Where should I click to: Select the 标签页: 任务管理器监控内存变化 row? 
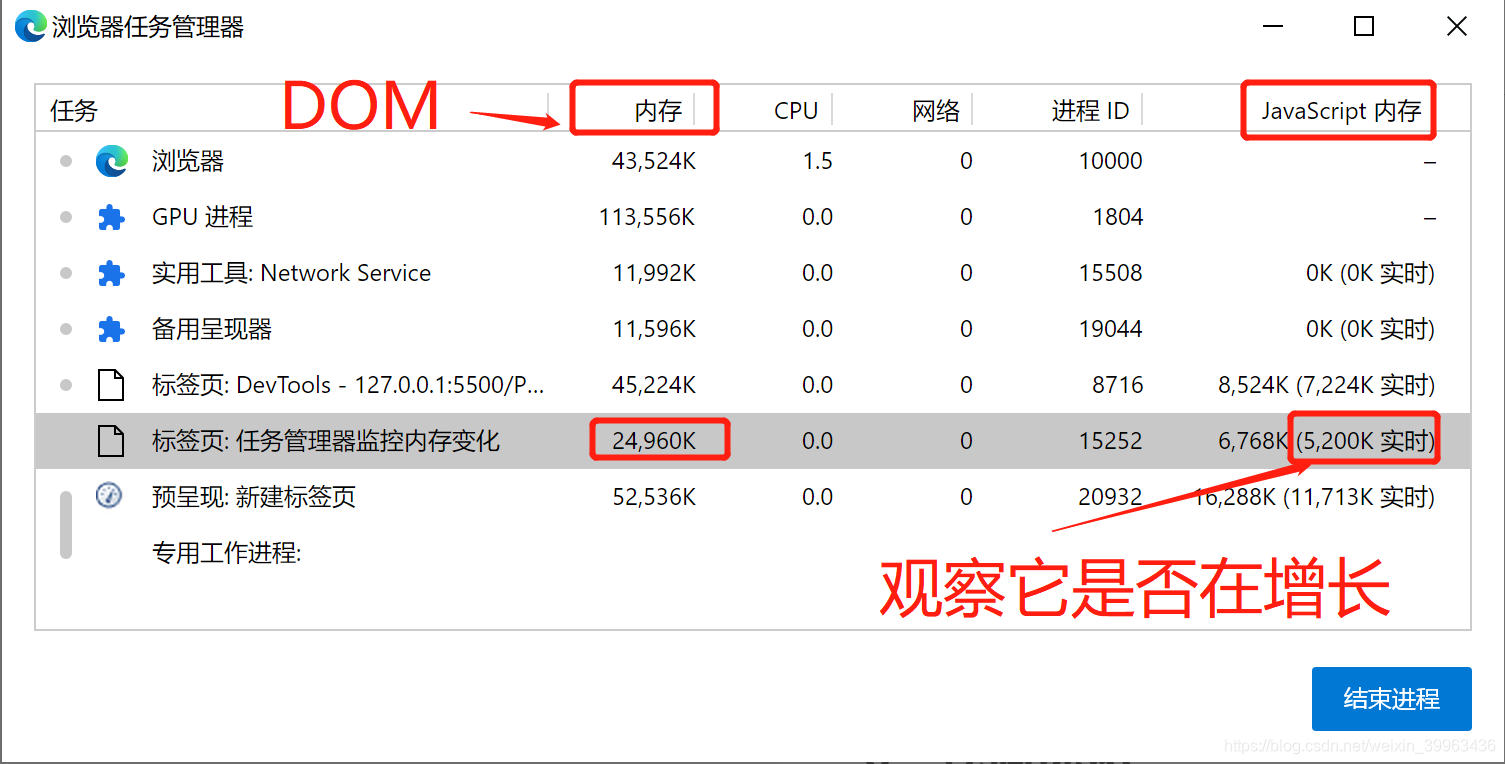(x=753, y=441)
